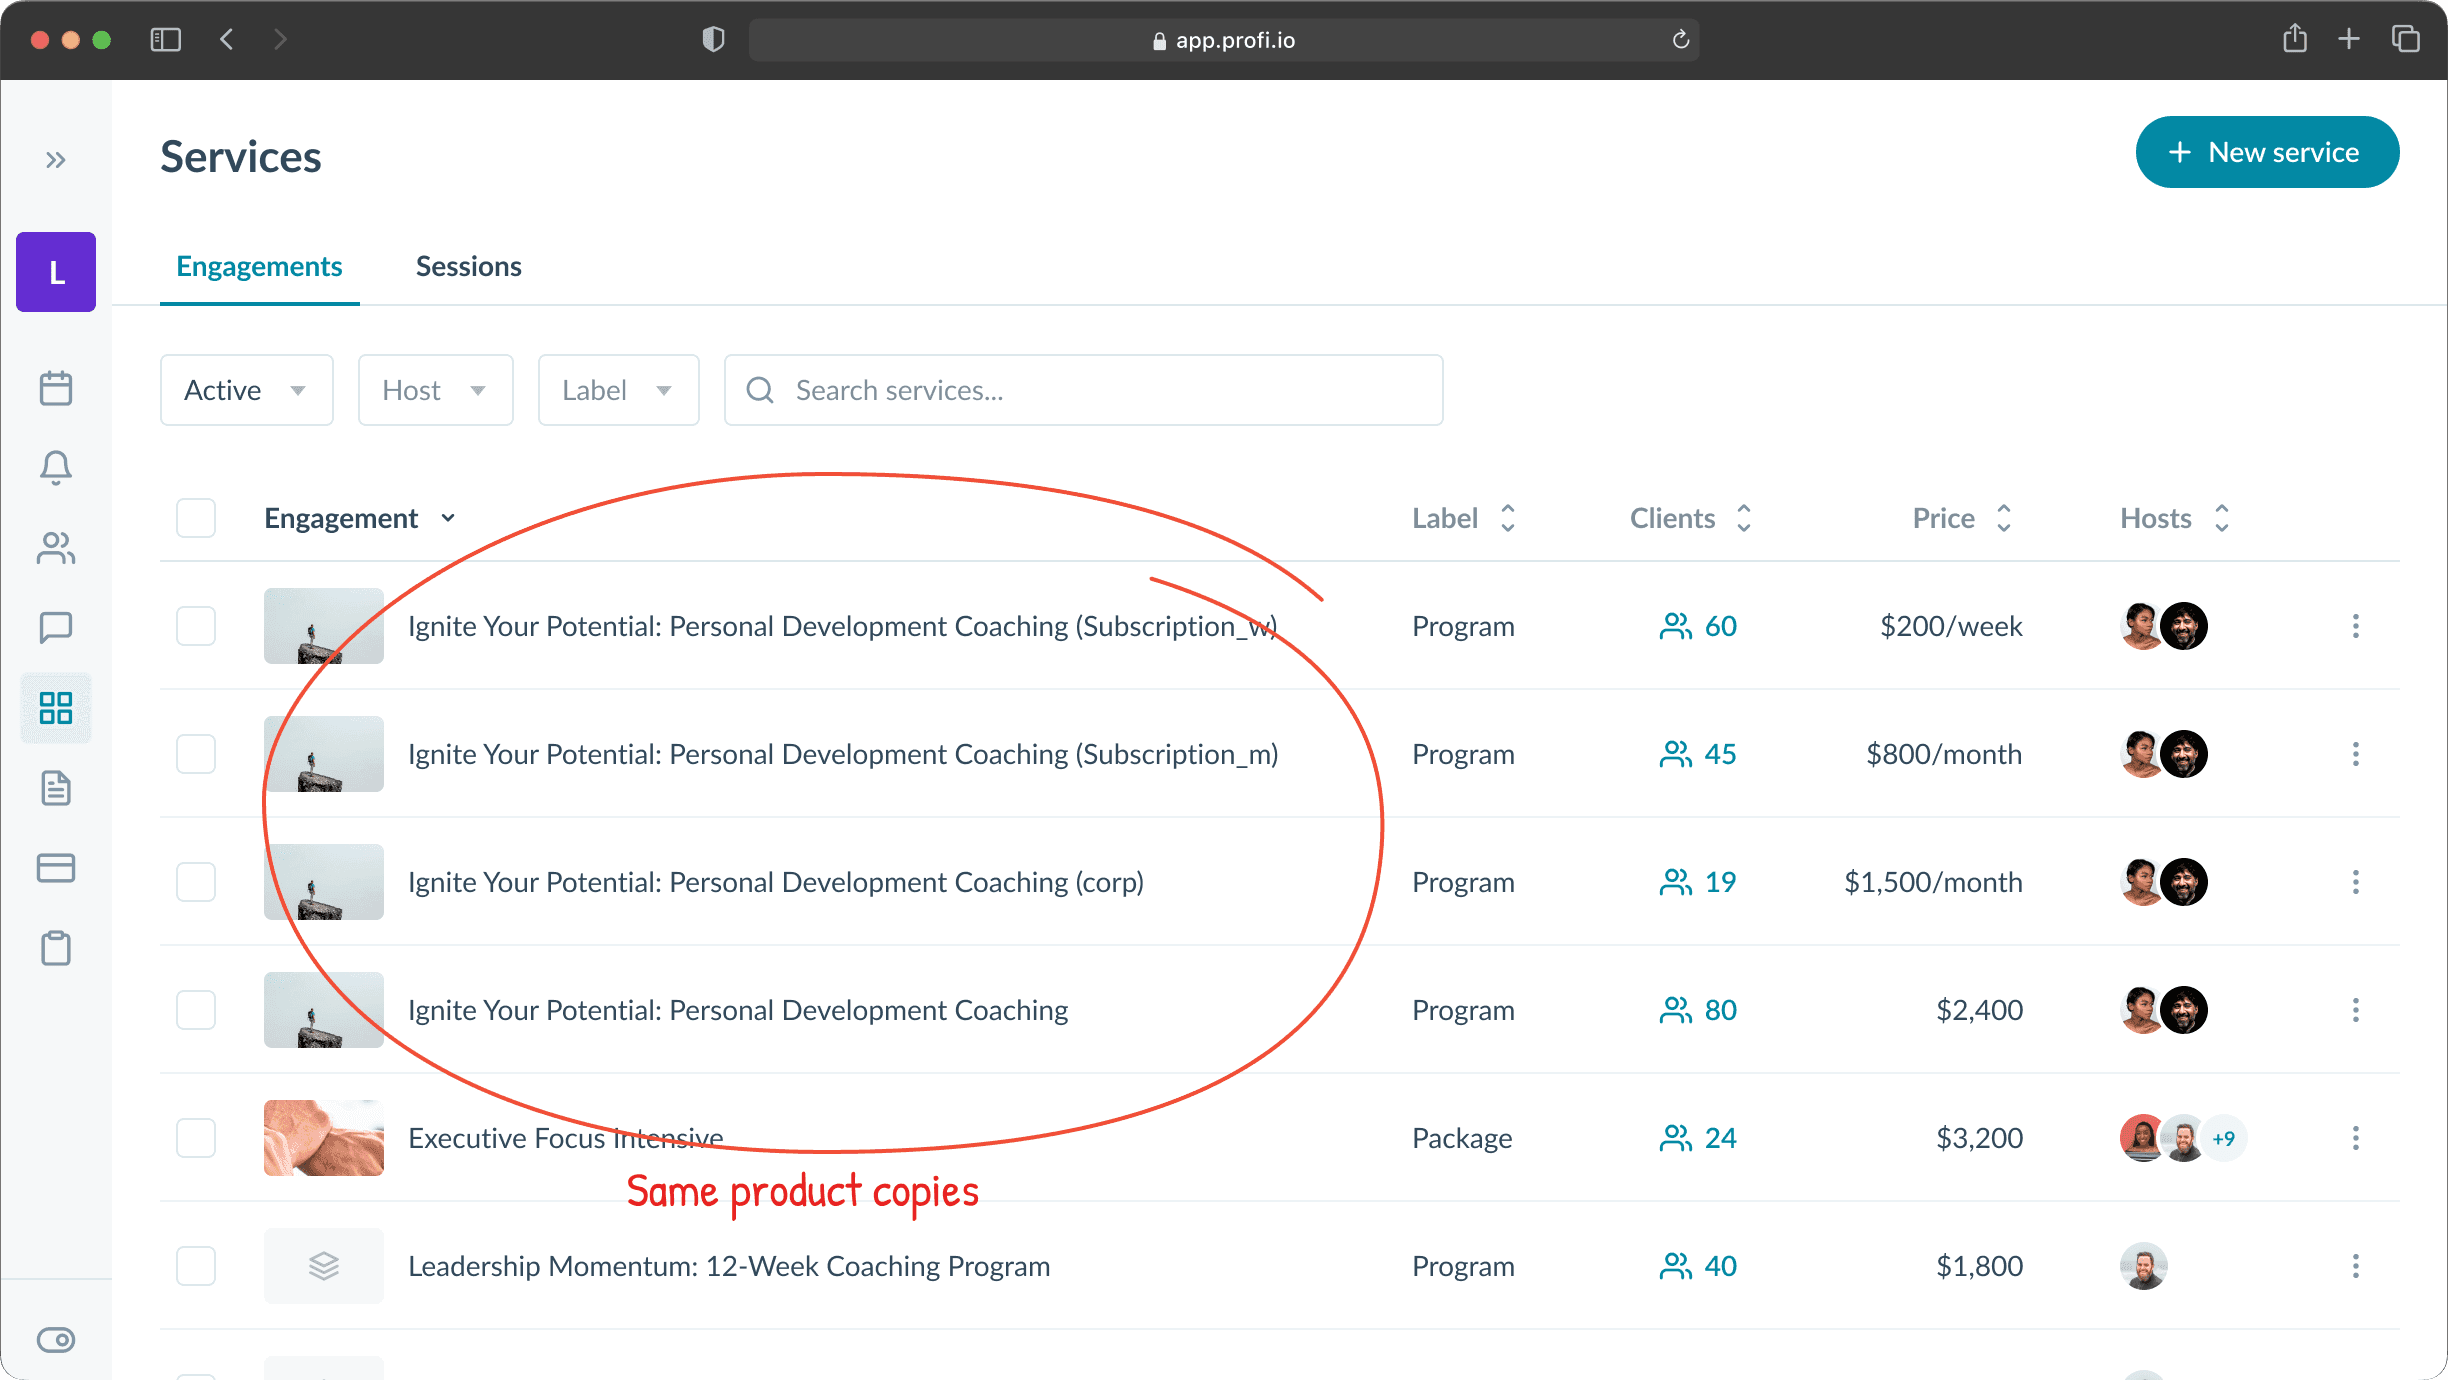Open the Active status filter dropdown

pyautogui.click(x=246, y=390)
